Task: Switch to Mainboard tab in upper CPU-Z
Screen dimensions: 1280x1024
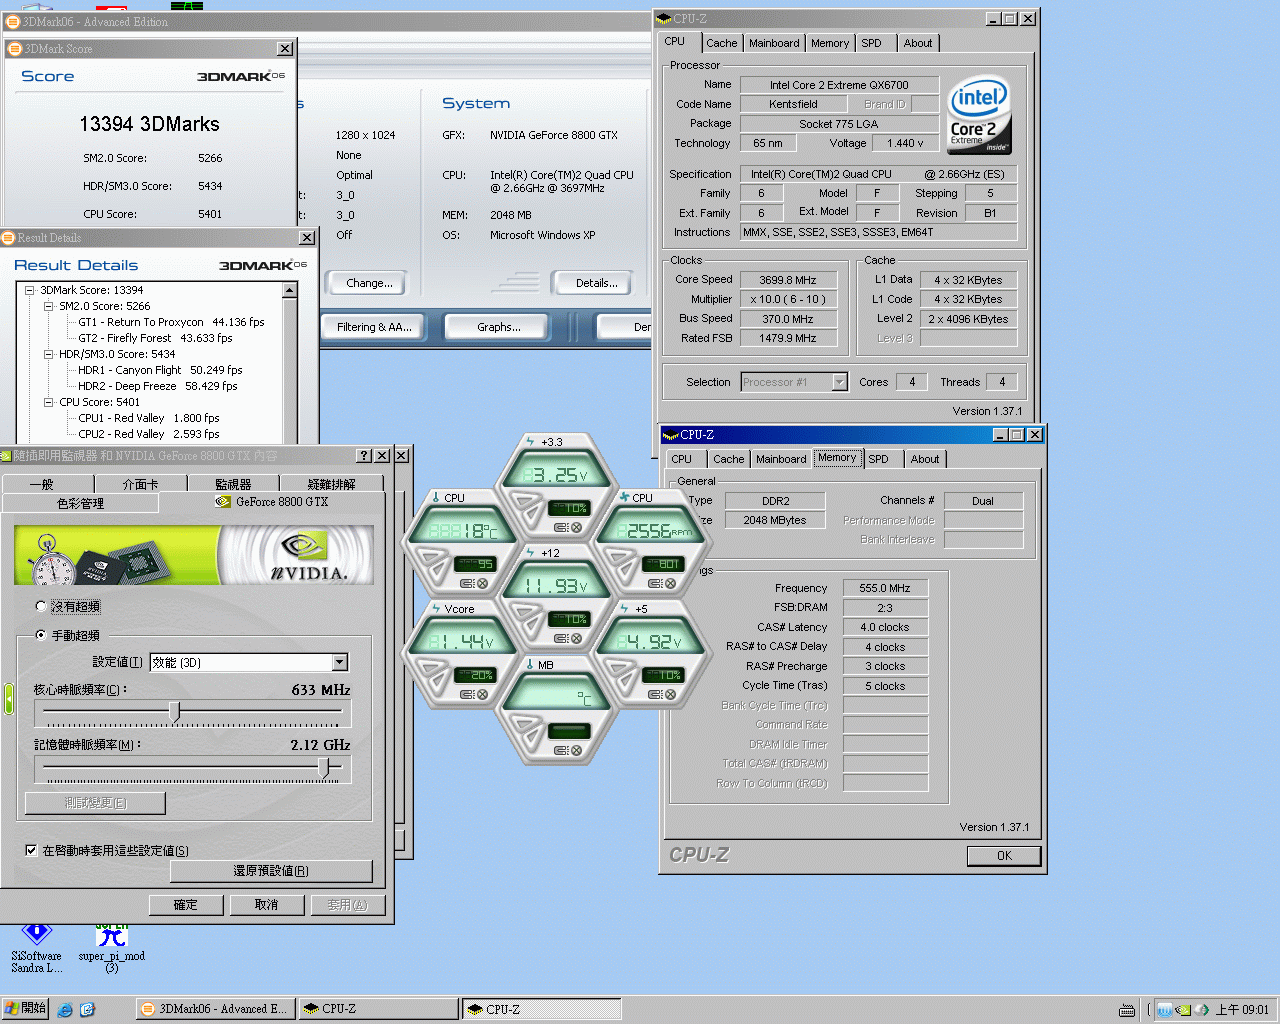Action: [x=774, y=43]
